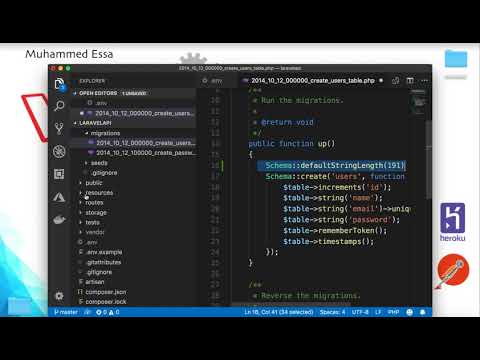The image size is (480, 360).
Task: Open composer.json in explorer
Action: [x=133, y=292]
